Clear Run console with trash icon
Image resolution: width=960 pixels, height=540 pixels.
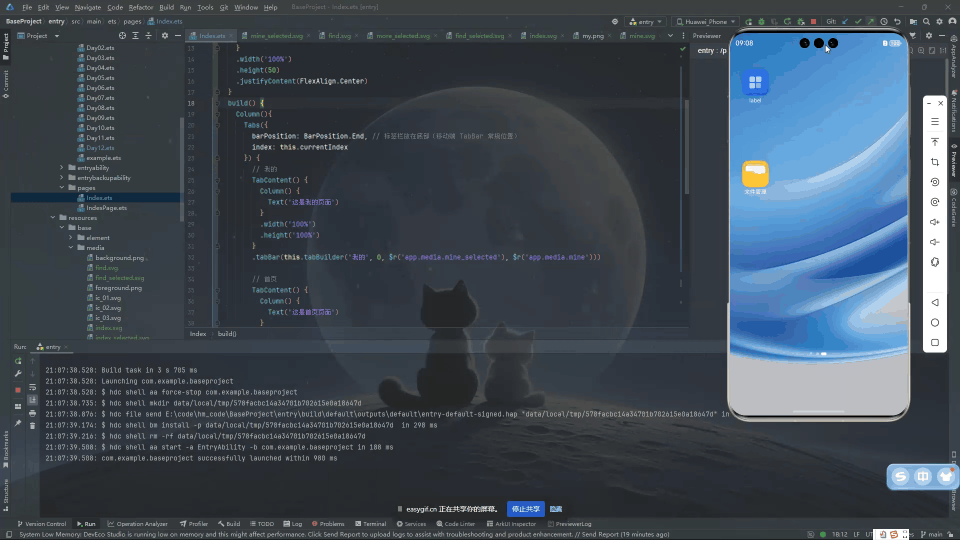click(x=32, y=426)
